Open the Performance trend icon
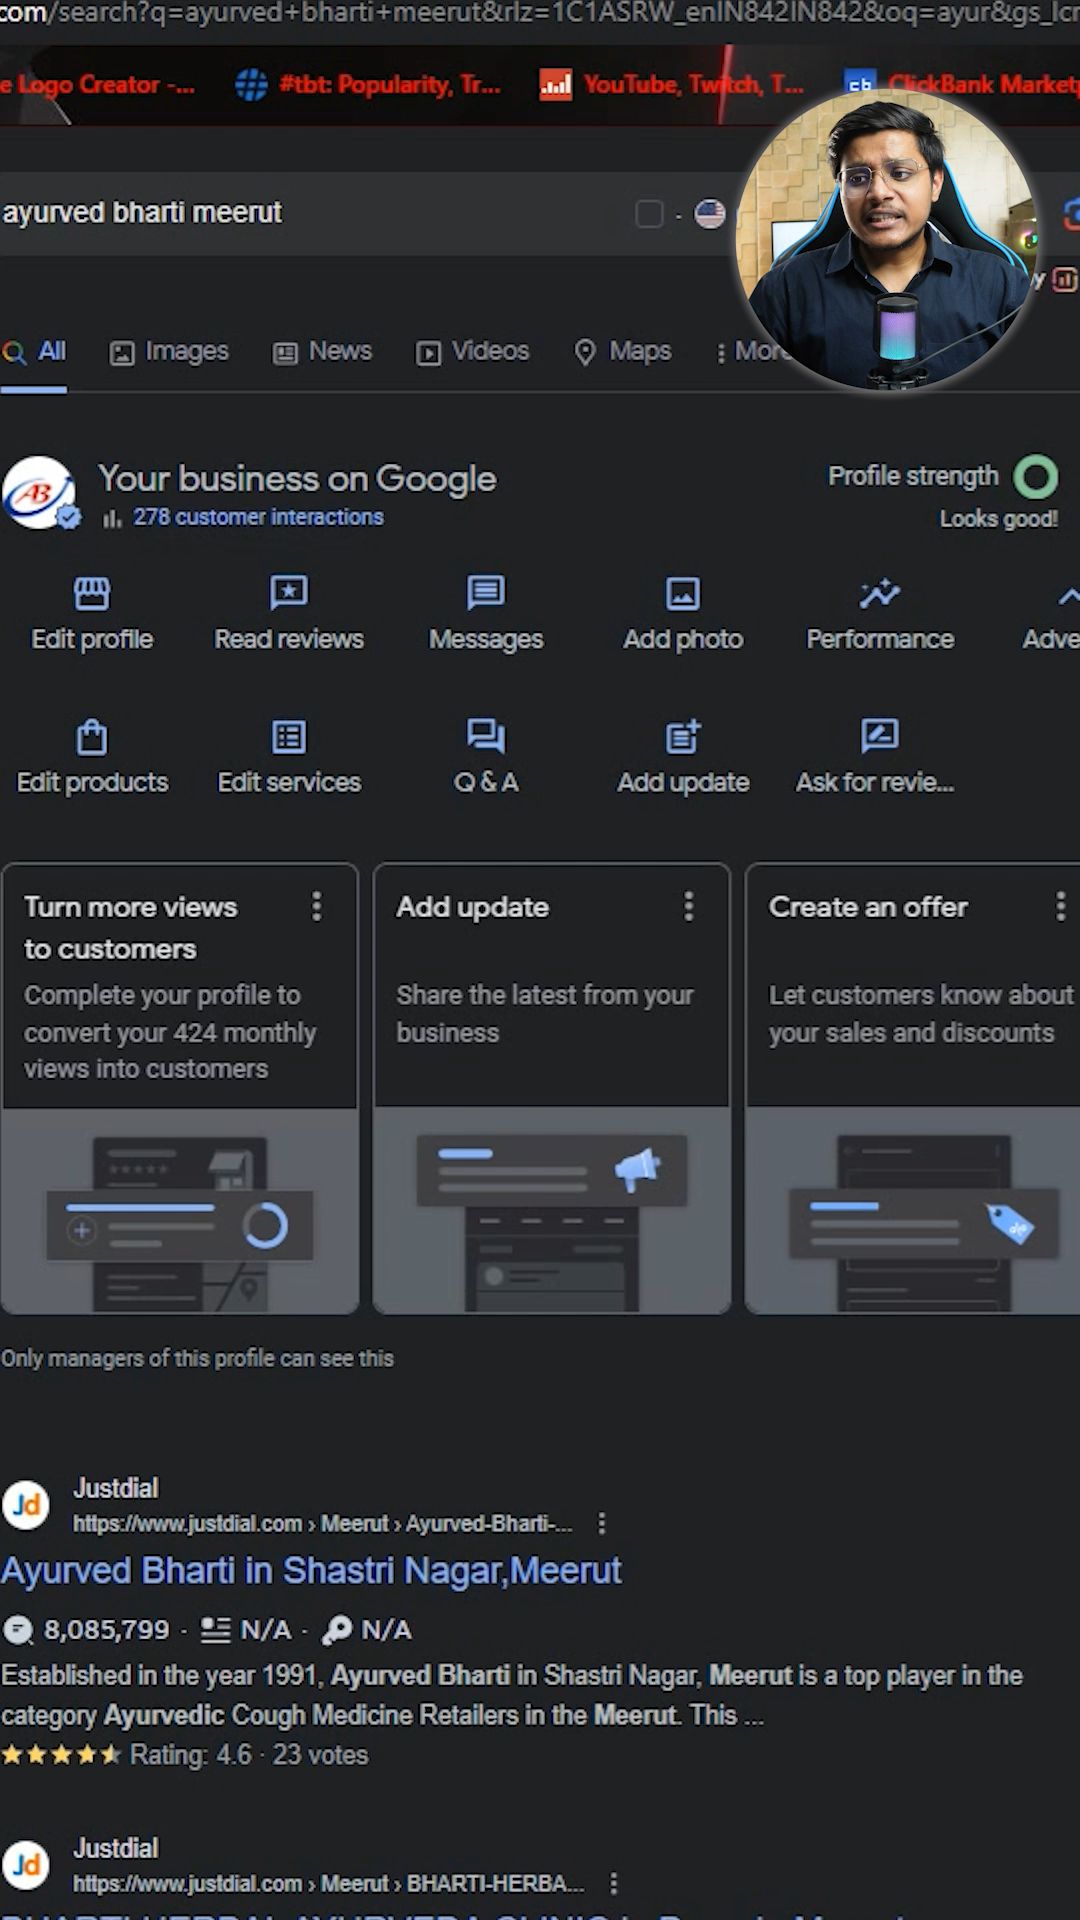The height and width of the screenshot is (1920, 1080). click(x=880, y=594)
